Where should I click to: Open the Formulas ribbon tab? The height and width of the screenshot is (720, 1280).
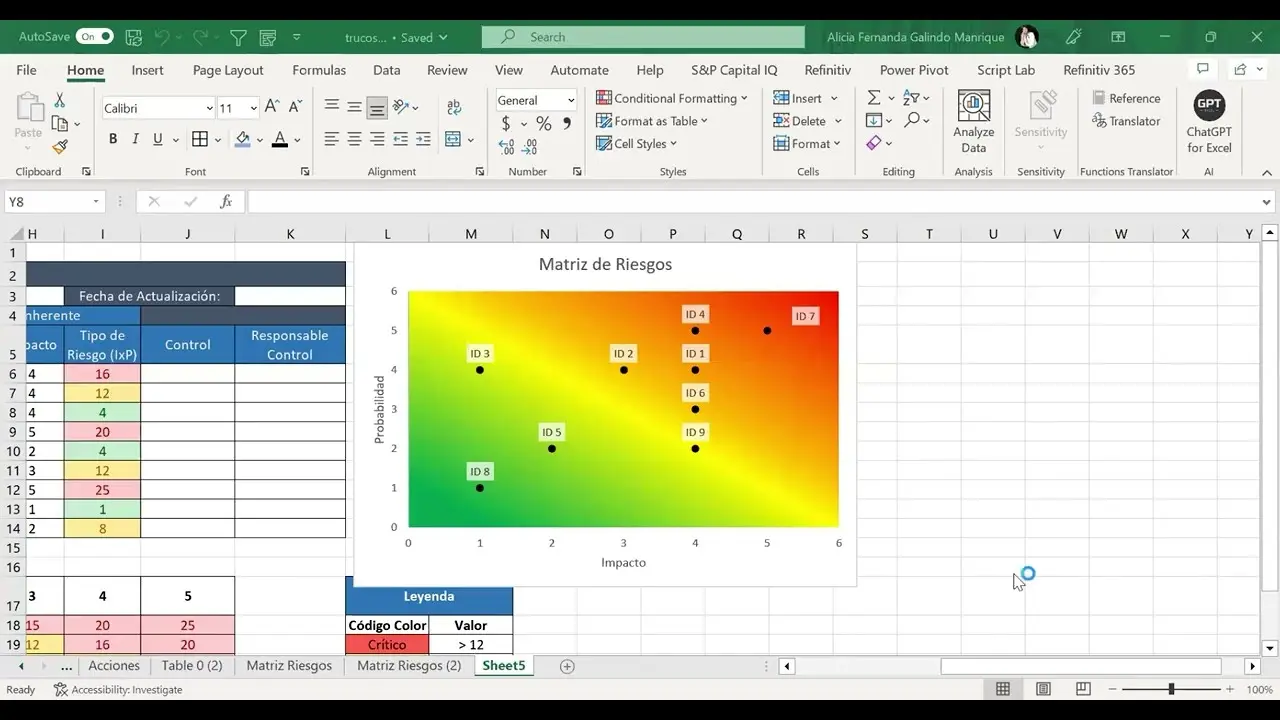(x=319, y=70)
